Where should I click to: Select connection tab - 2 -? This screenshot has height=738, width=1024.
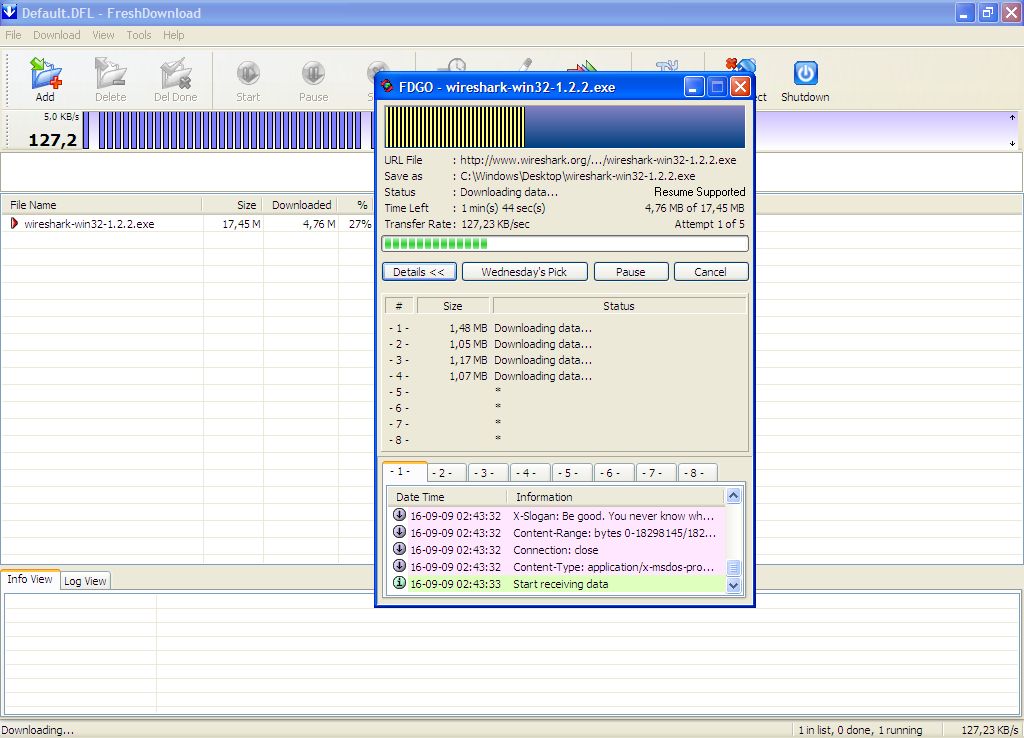pos(447,473)
